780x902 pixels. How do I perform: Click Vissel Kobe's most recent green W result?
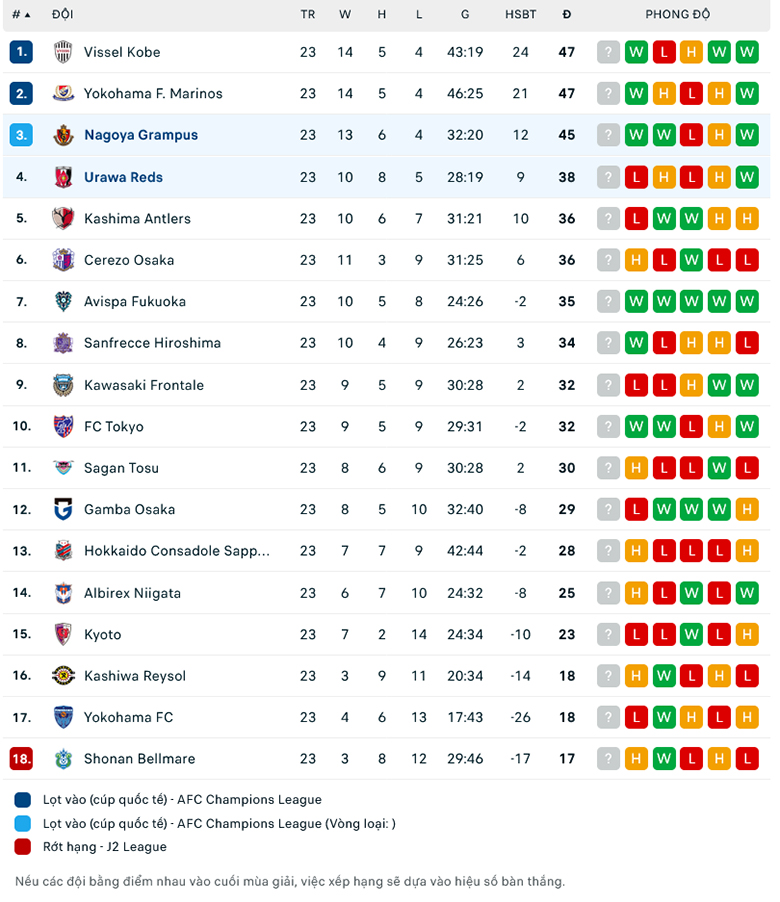click(x=746, y=52)
